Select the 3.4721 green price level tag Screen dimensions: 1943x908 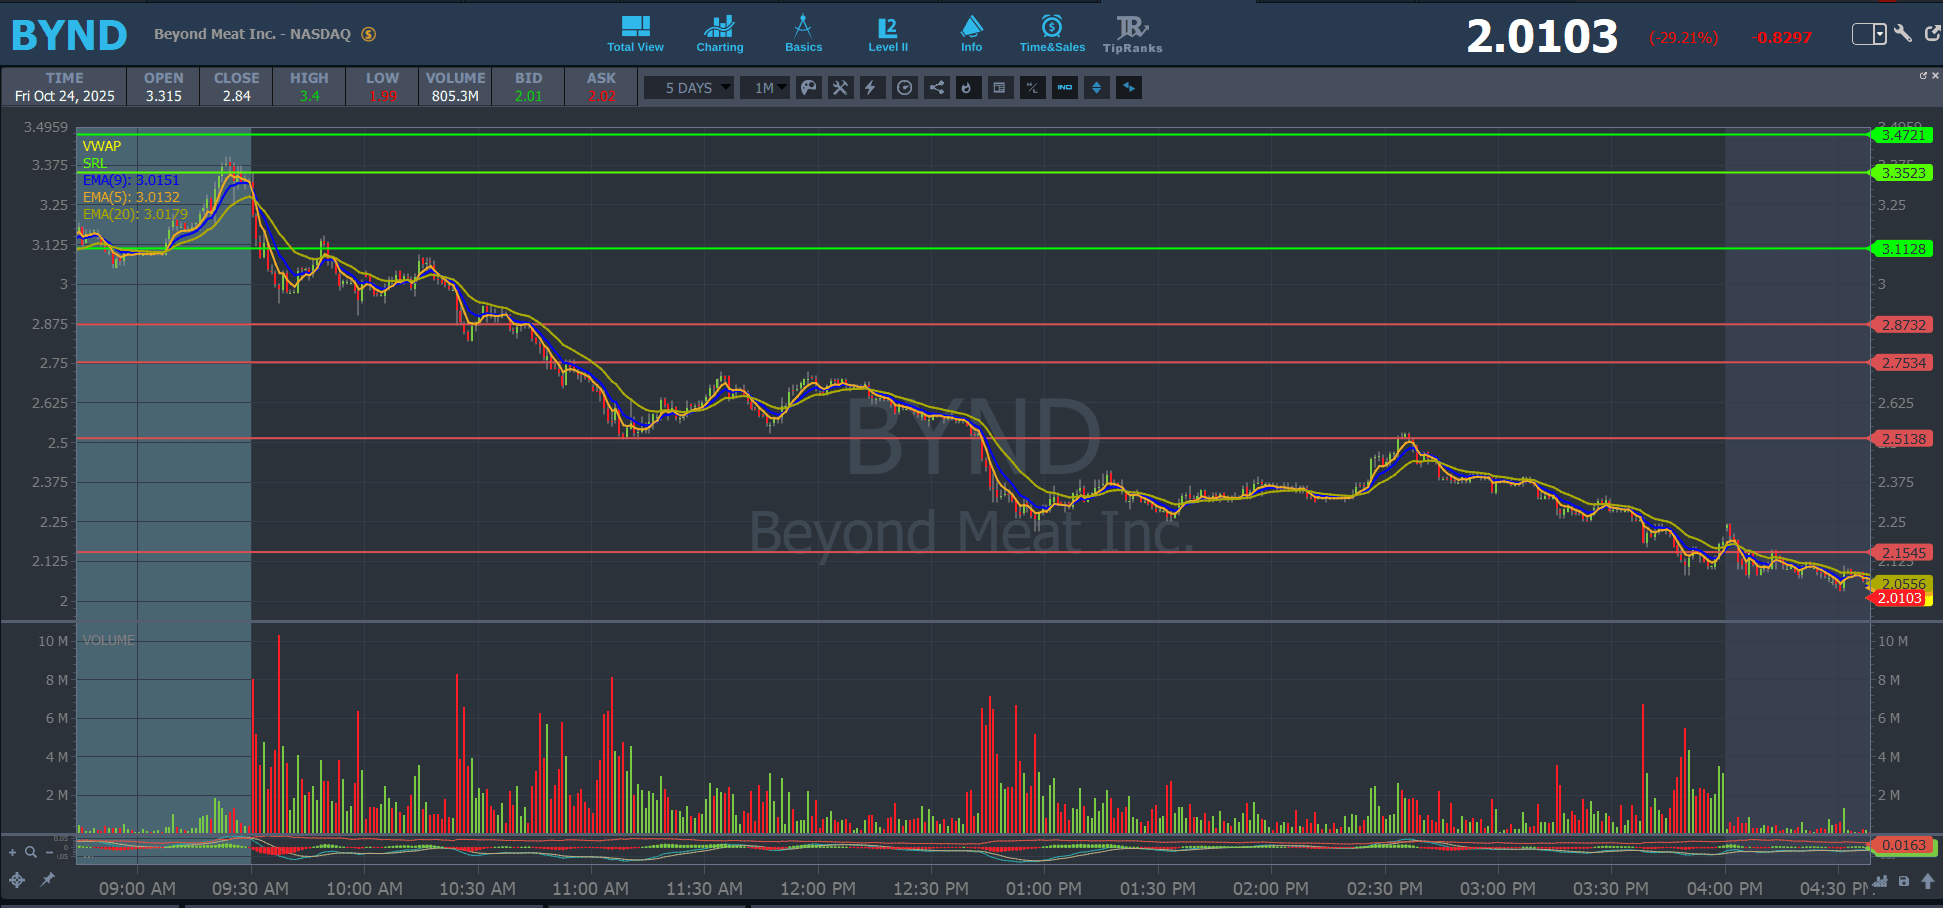[1902, 135]
